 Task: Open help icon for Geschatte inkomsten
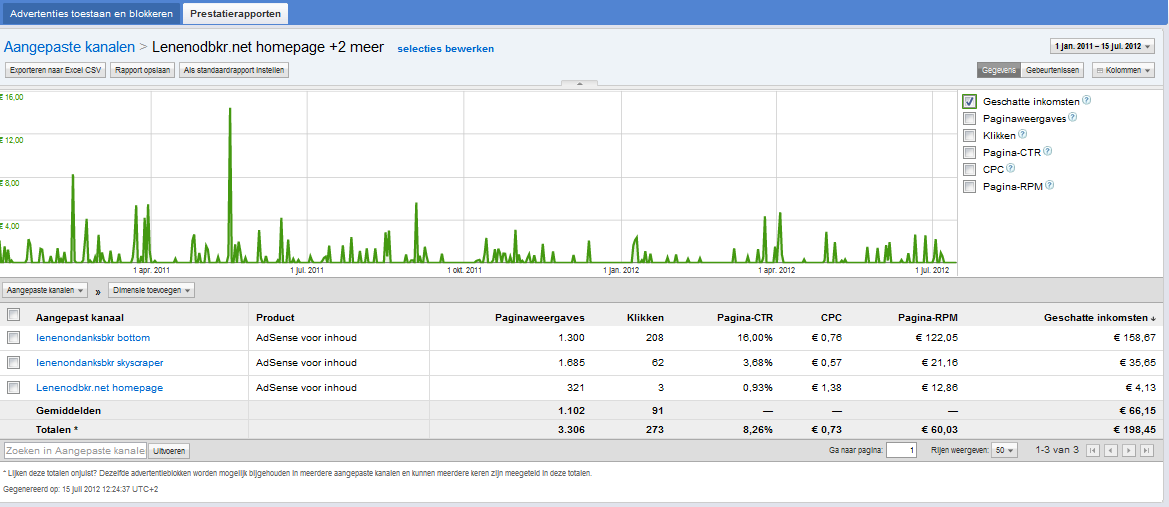[1086, 100]
